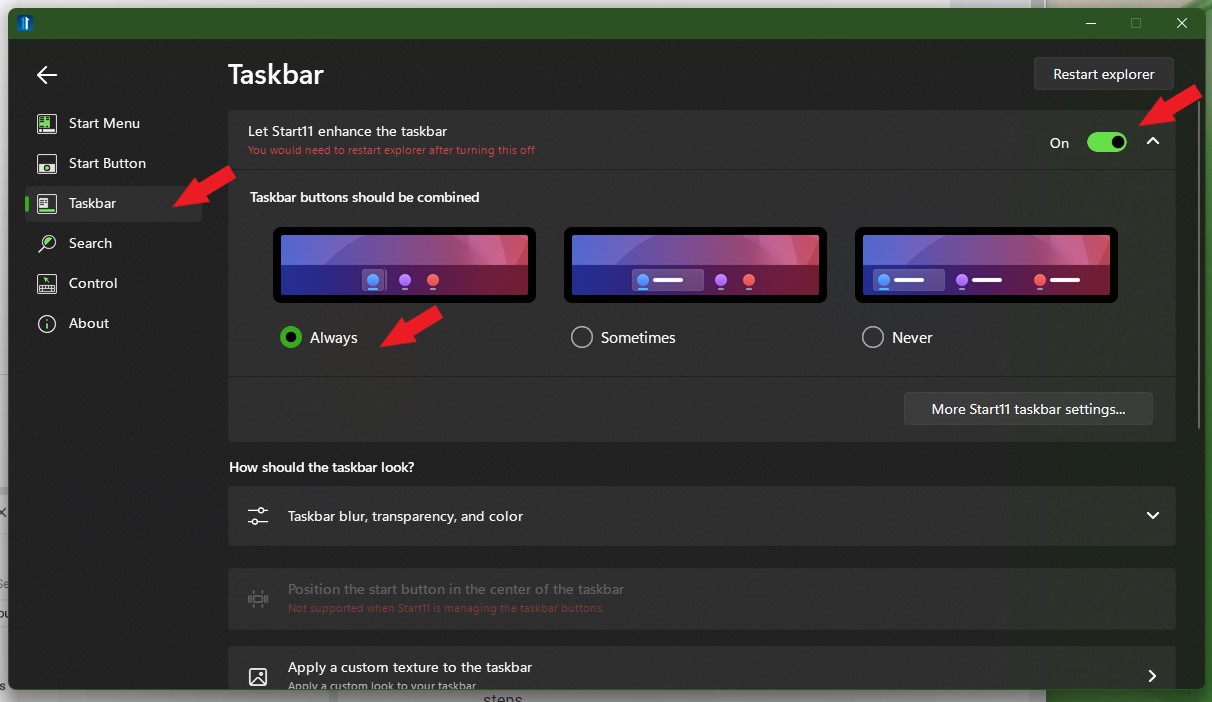The width and height of the screenshot is (1212, 702).
Task: Turn off Let Start11 enhance the taskbar
Action: pos(1107,142)
